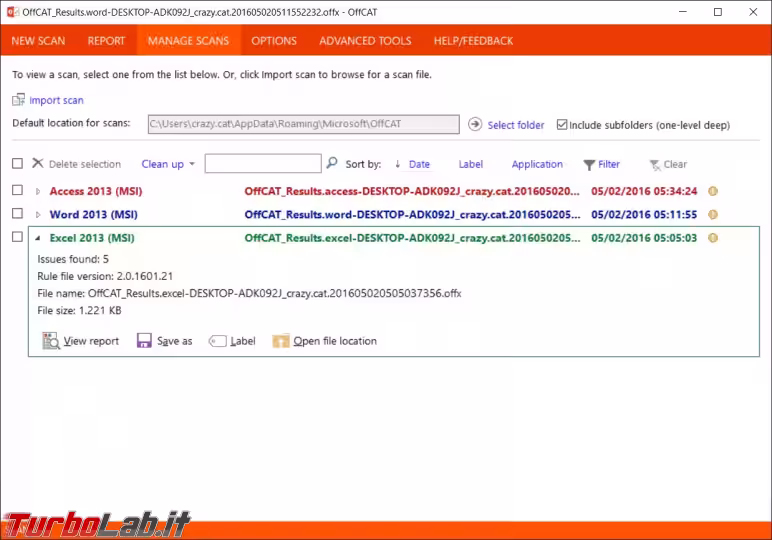
Task: Click the Save as floppy disk icon
Action: pyautogui.click(x=144, y=341)
